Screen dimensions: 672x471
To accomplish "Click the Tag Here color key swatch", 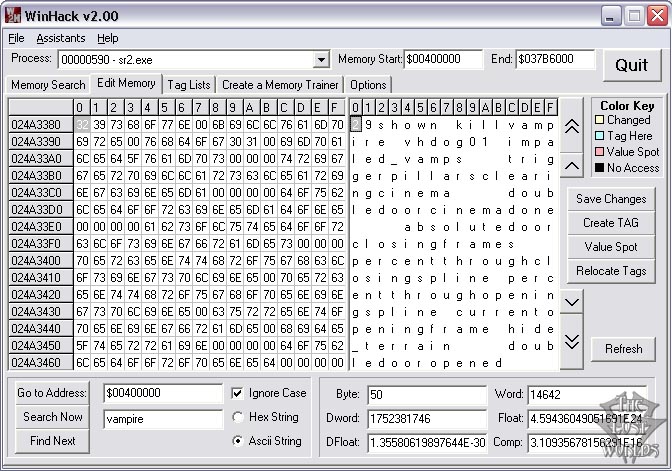I will [x=600, y=136].
